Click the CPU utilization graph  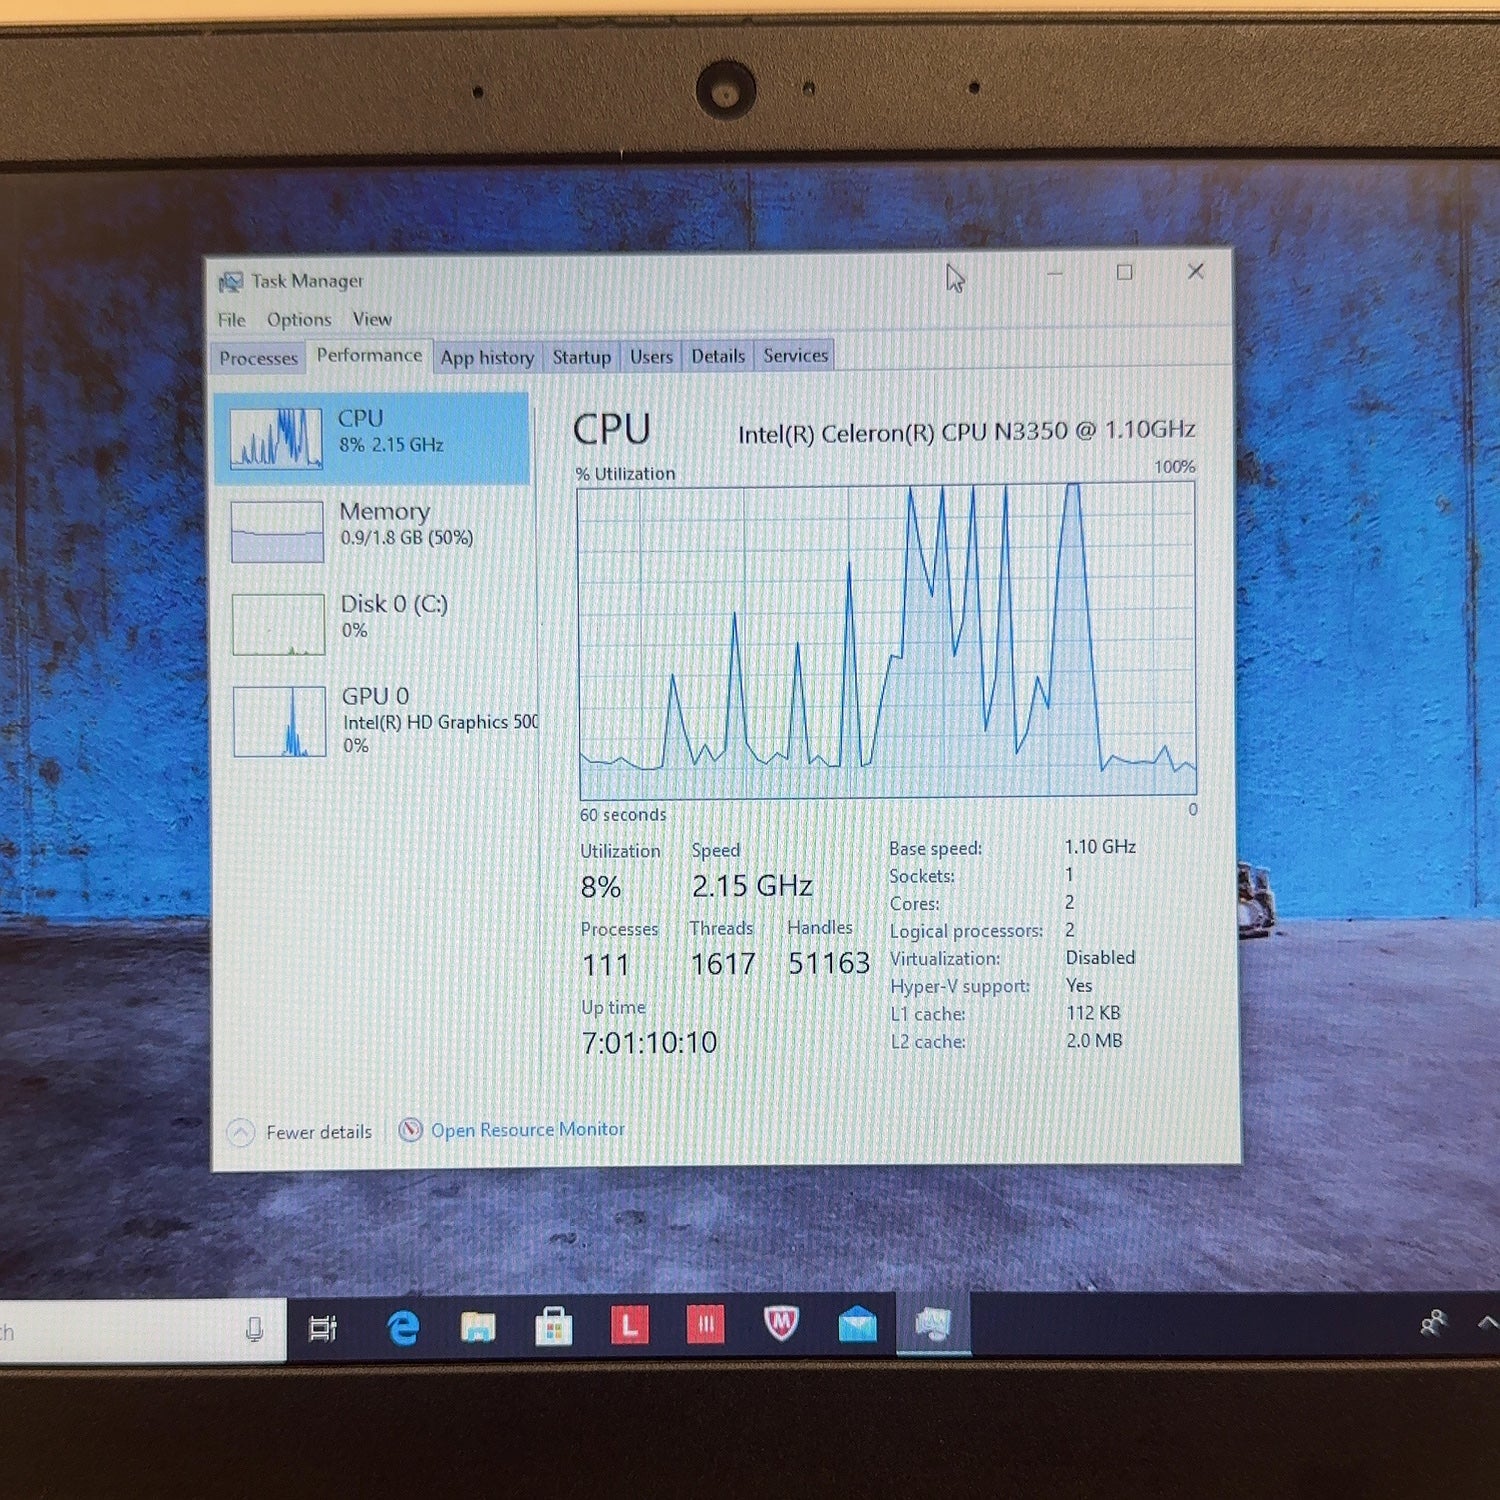[x=887, y=640]
